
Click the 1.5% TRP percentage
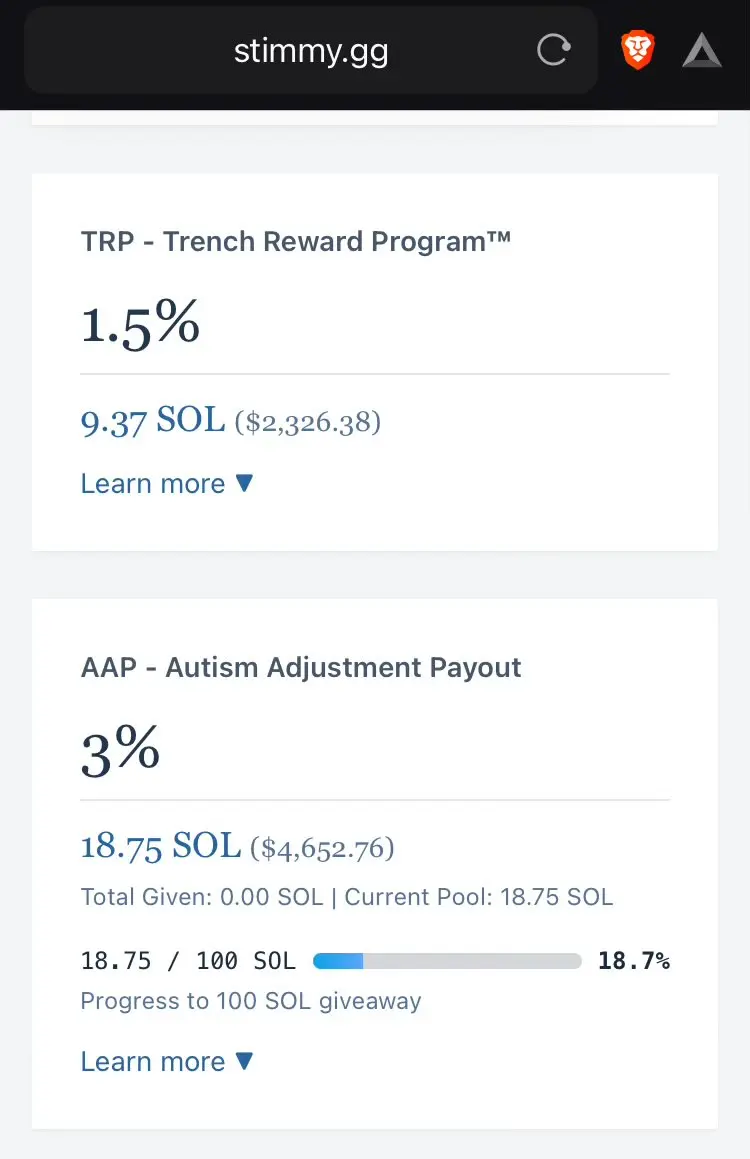(140, 323)
